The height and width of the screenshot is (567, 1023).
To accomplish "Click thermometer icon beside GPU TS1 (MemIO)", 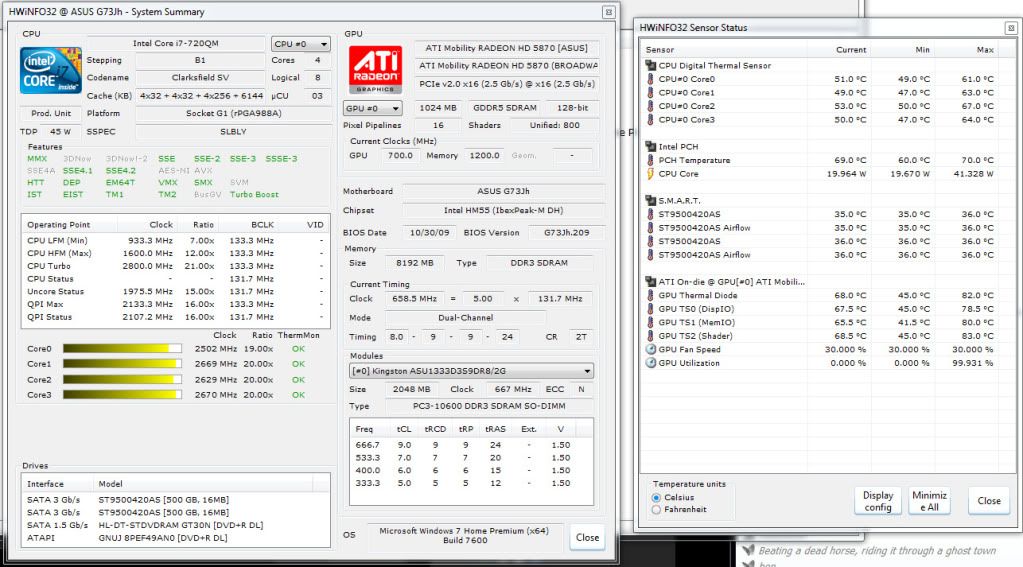I will [650, 322].
